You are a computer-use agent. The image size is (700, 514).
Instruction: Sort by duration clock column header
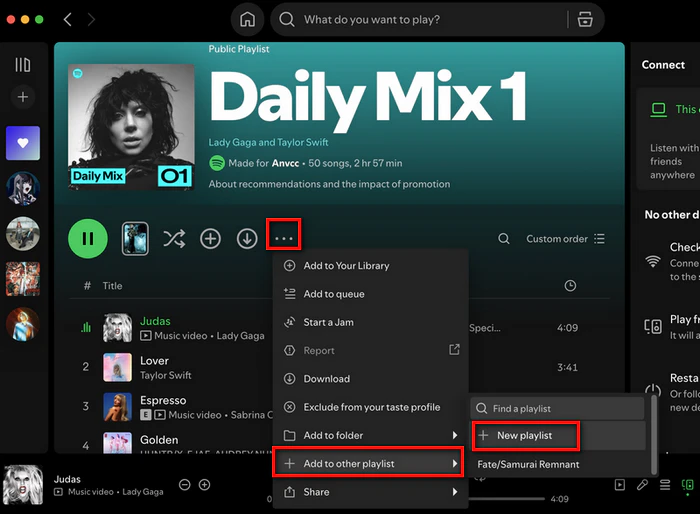coord(570,286)
